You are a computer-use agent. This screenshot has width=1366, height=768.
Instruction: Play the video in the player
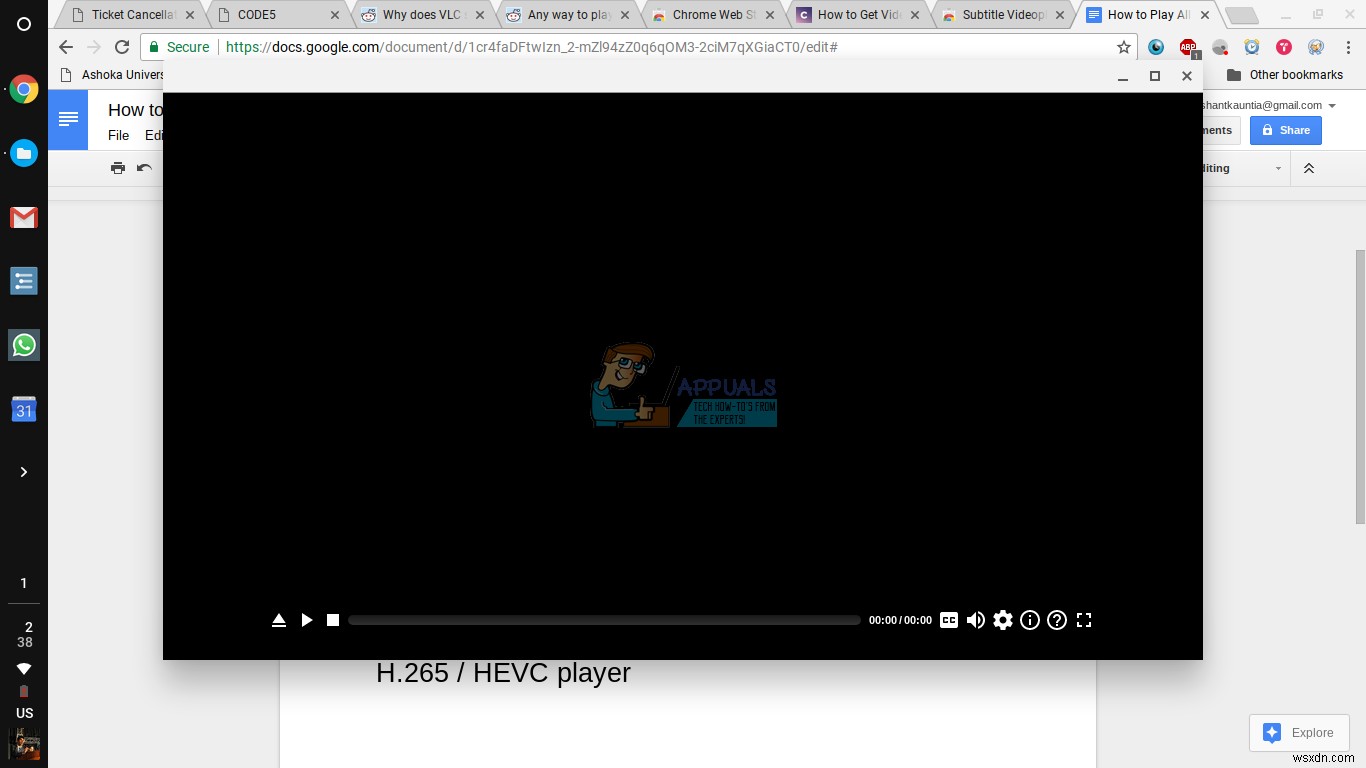[307, 620]
